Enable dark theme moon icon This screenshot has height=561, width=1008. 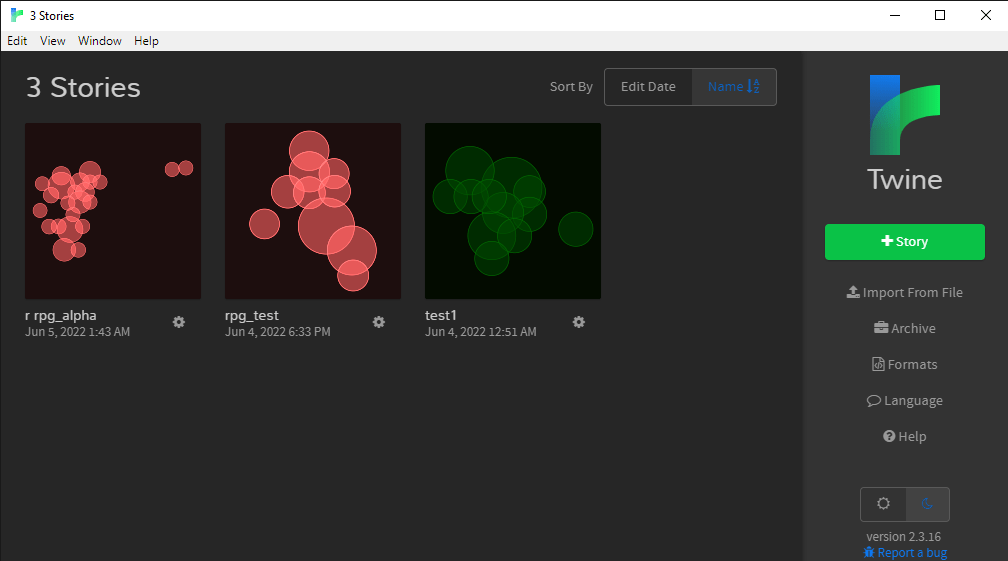click(x=927, y=504)
